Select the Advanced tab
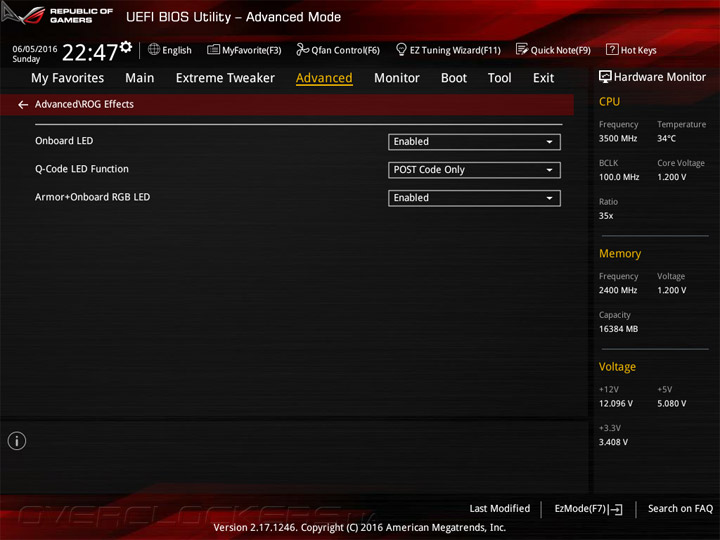Screen dimensions: 720x540 [324, 78]
